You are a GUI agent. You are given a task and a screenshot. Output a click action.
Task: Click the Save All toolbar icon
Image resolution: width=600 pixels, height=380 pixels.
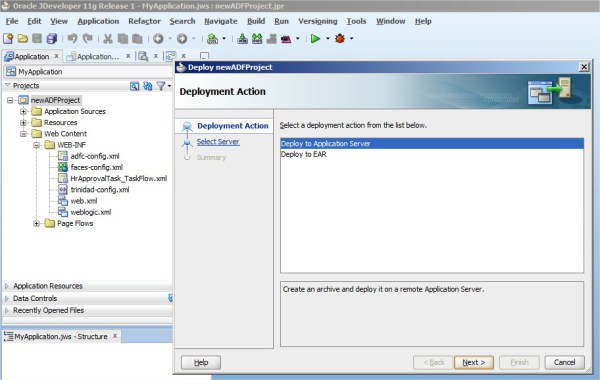[52, 39]
